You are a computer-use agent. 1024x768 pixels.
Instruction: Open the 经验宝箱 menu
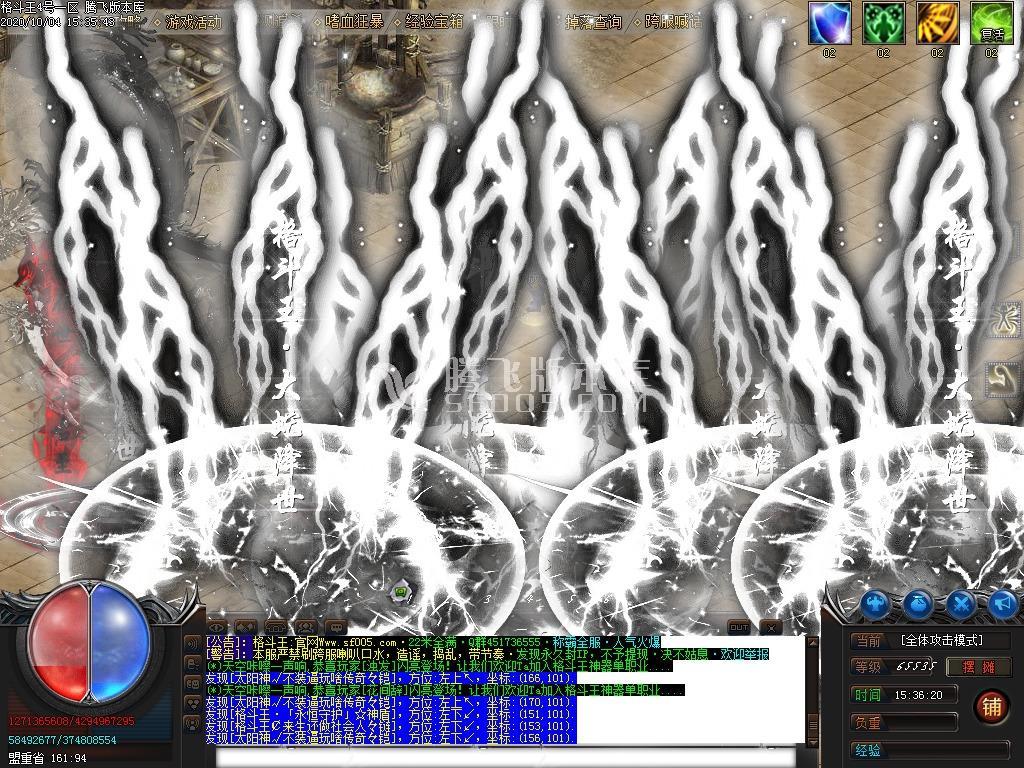point(434,22)
